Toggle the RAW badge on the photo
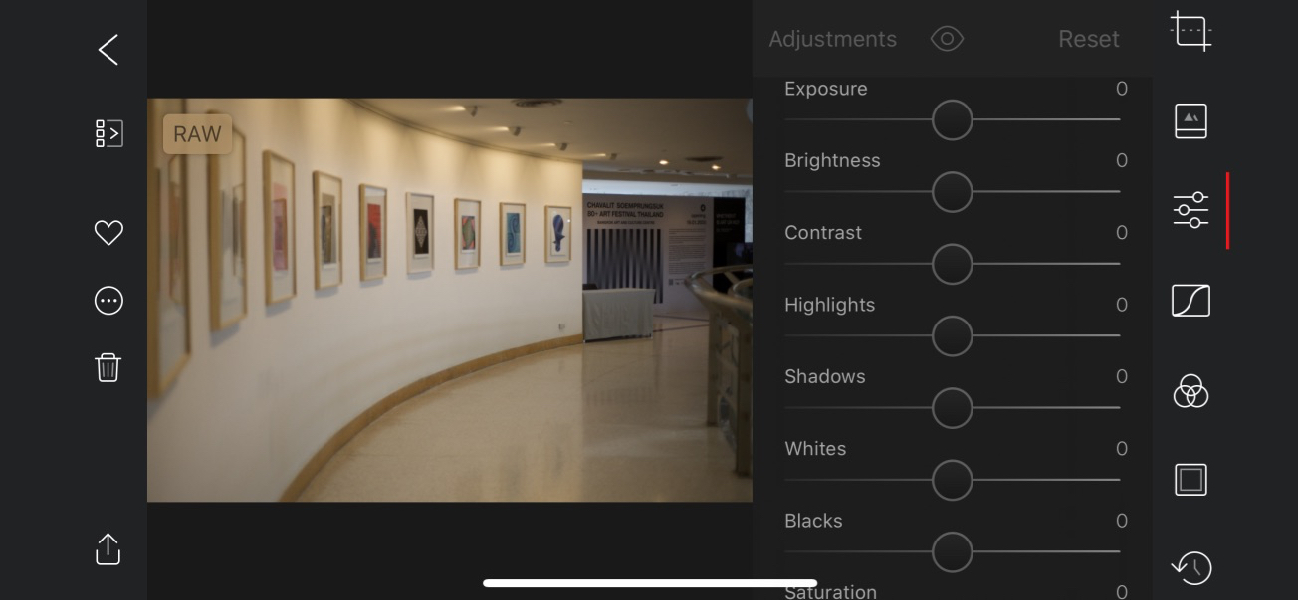Screen dimensions: 1298x600 click(x=197, y=134)
